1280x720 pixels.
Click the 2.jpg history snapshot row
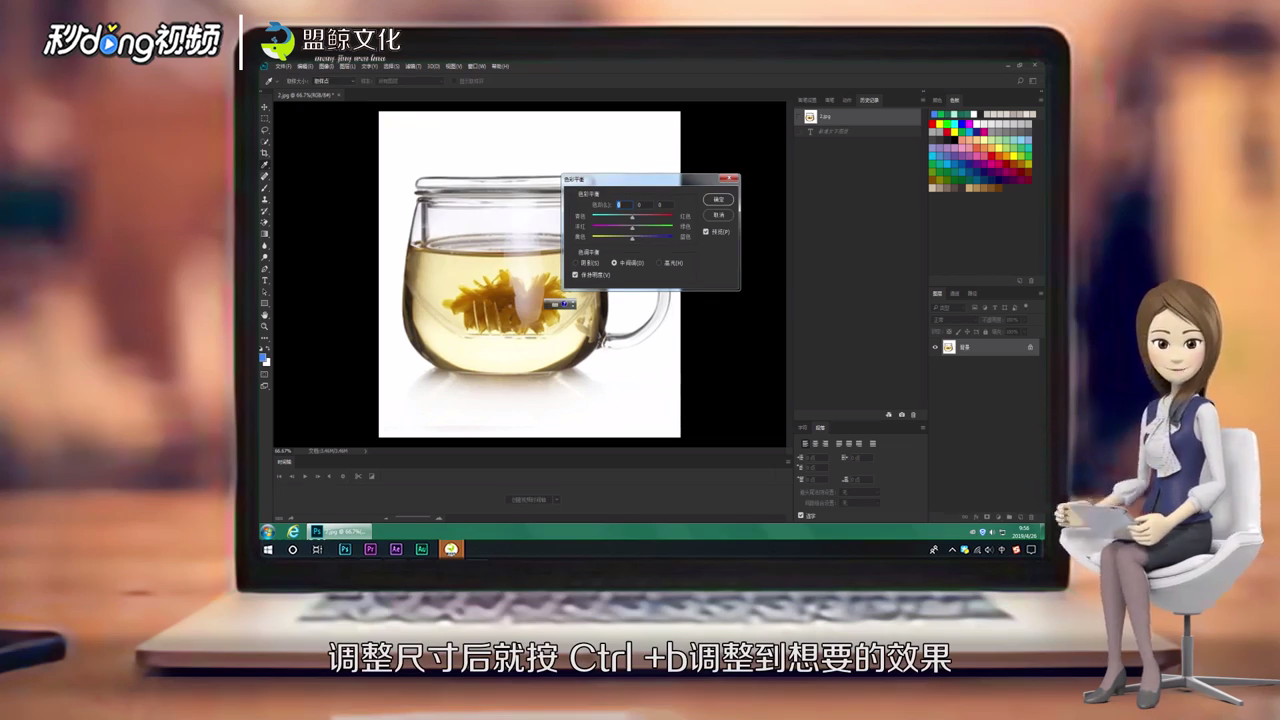(x=858, y=116)
